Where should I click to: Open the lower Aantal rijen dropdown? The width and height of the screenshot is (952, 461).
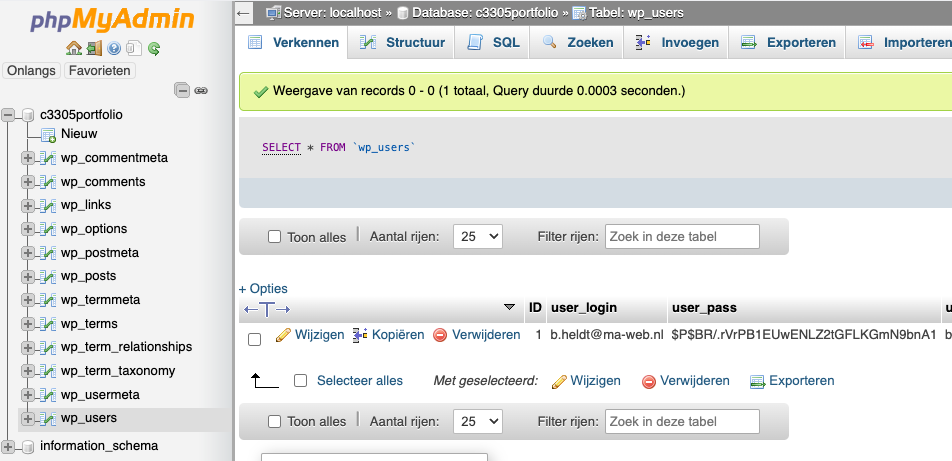click(478, 421)
